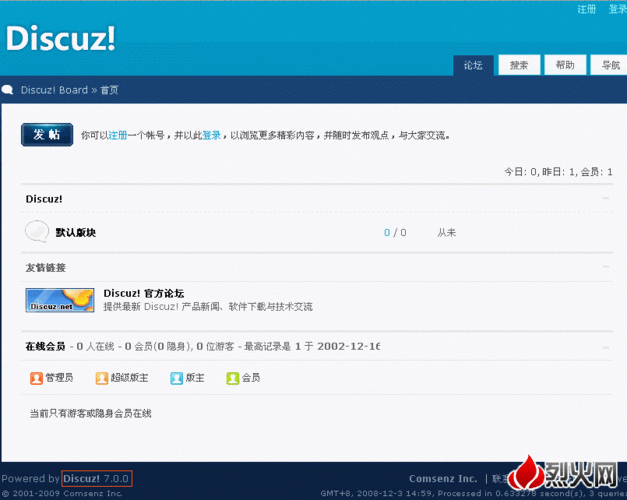
Task: Click 首页 in the breadcrumb
Action: click(x=109, y=90)
